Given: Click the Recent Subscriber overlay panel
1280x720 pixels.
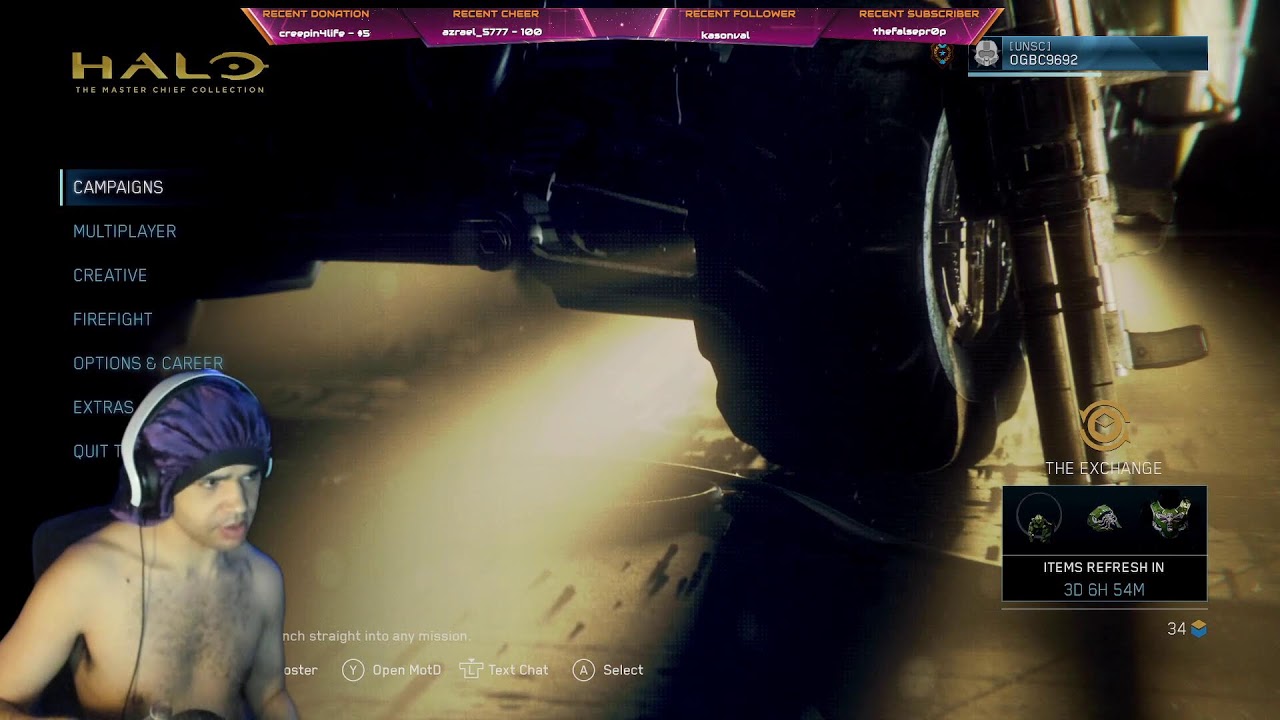Looking at the screenshot, I should [x=919, y=24].
